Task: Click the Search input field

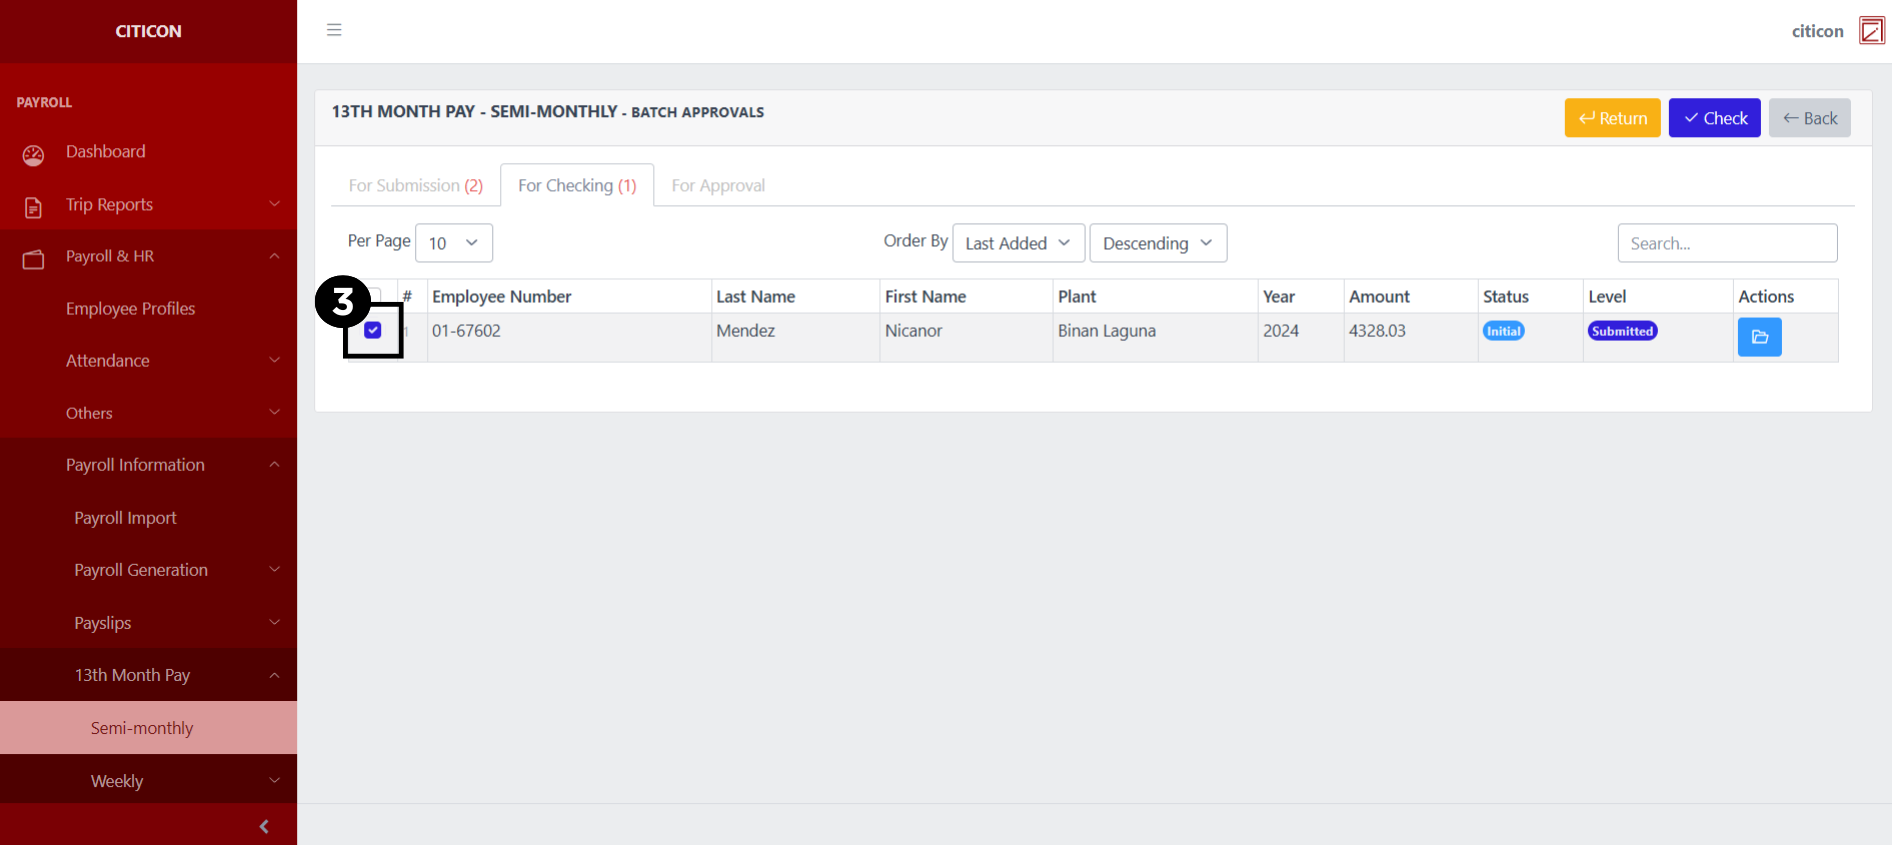Action: coord(1727,243)
